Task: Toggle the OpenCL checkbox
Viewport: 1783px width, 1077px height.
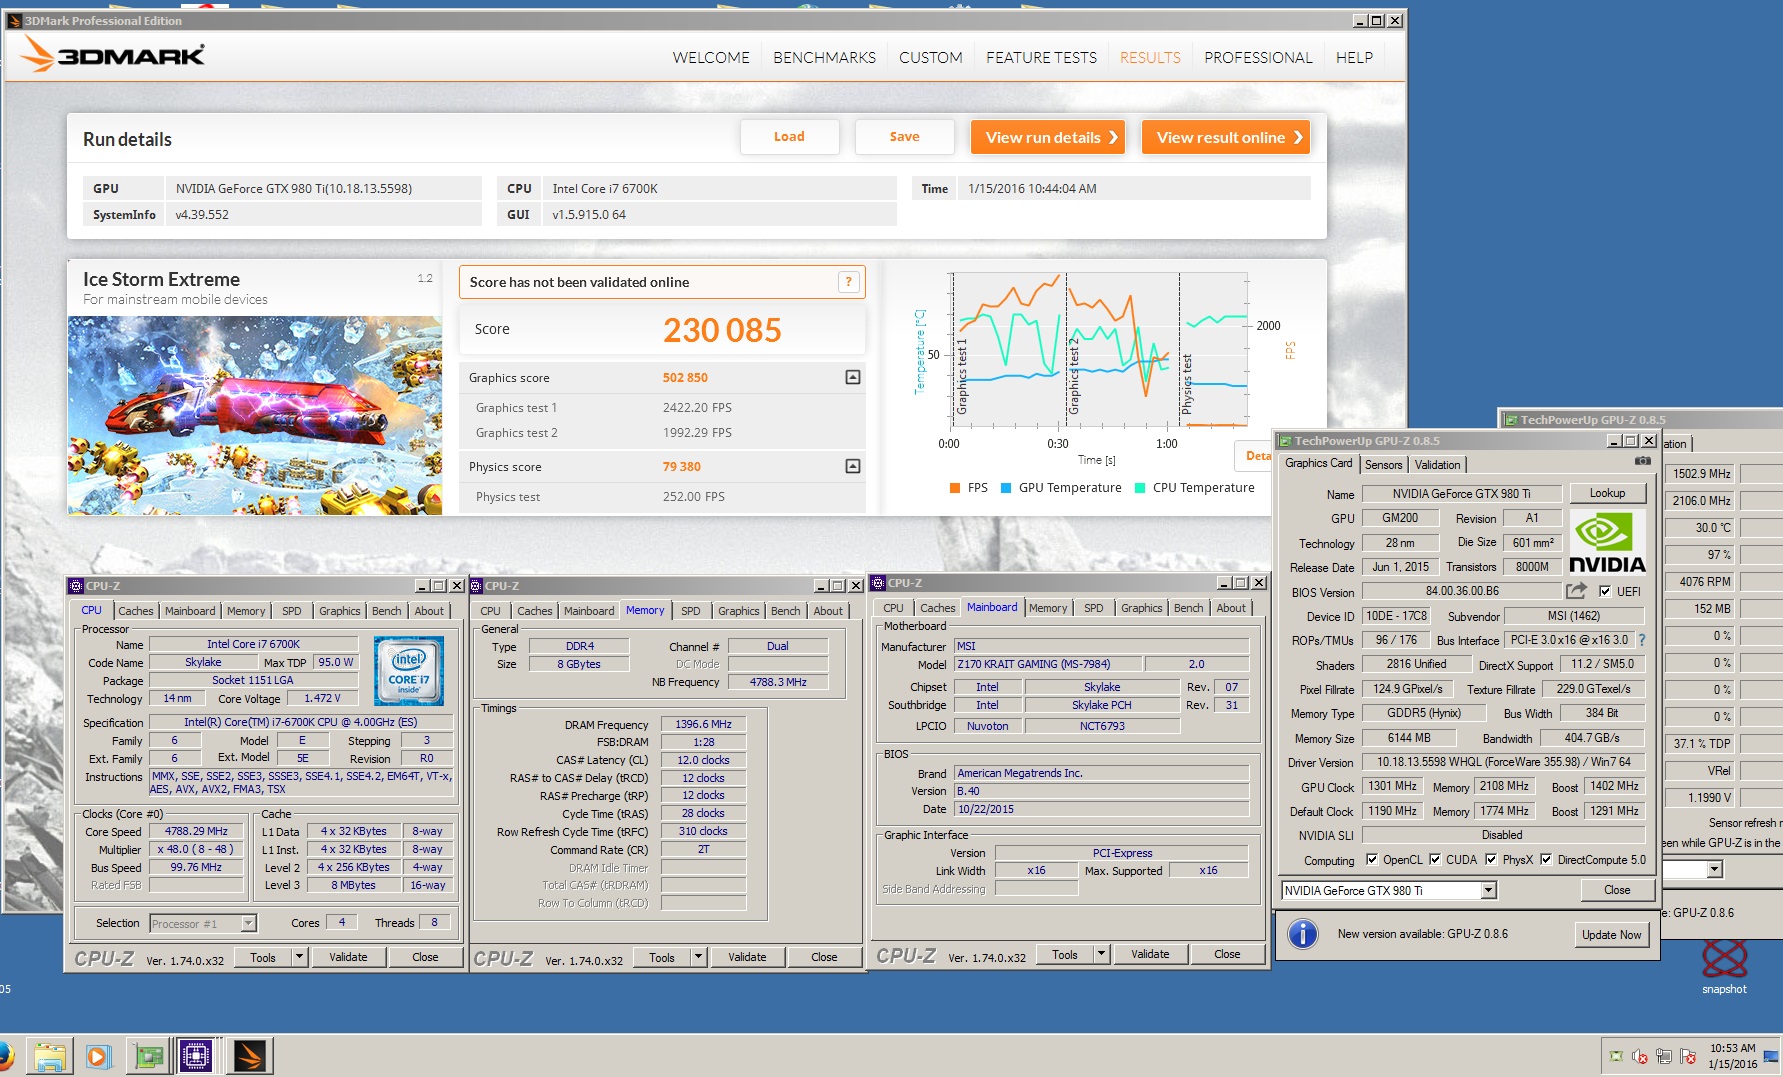Action: tap(1372, 859)
